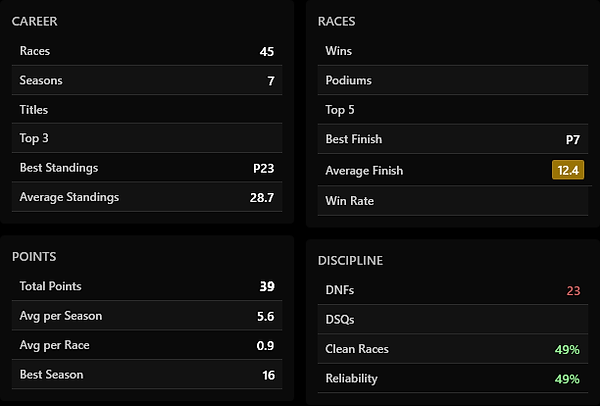Select the Avg per Race label
Image resolution: width=600 pixels, height=406 pixels.
54,345
